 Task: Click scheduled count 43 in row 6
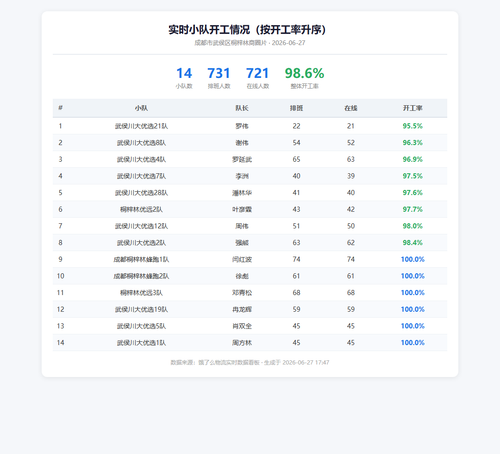pos(296,209)
